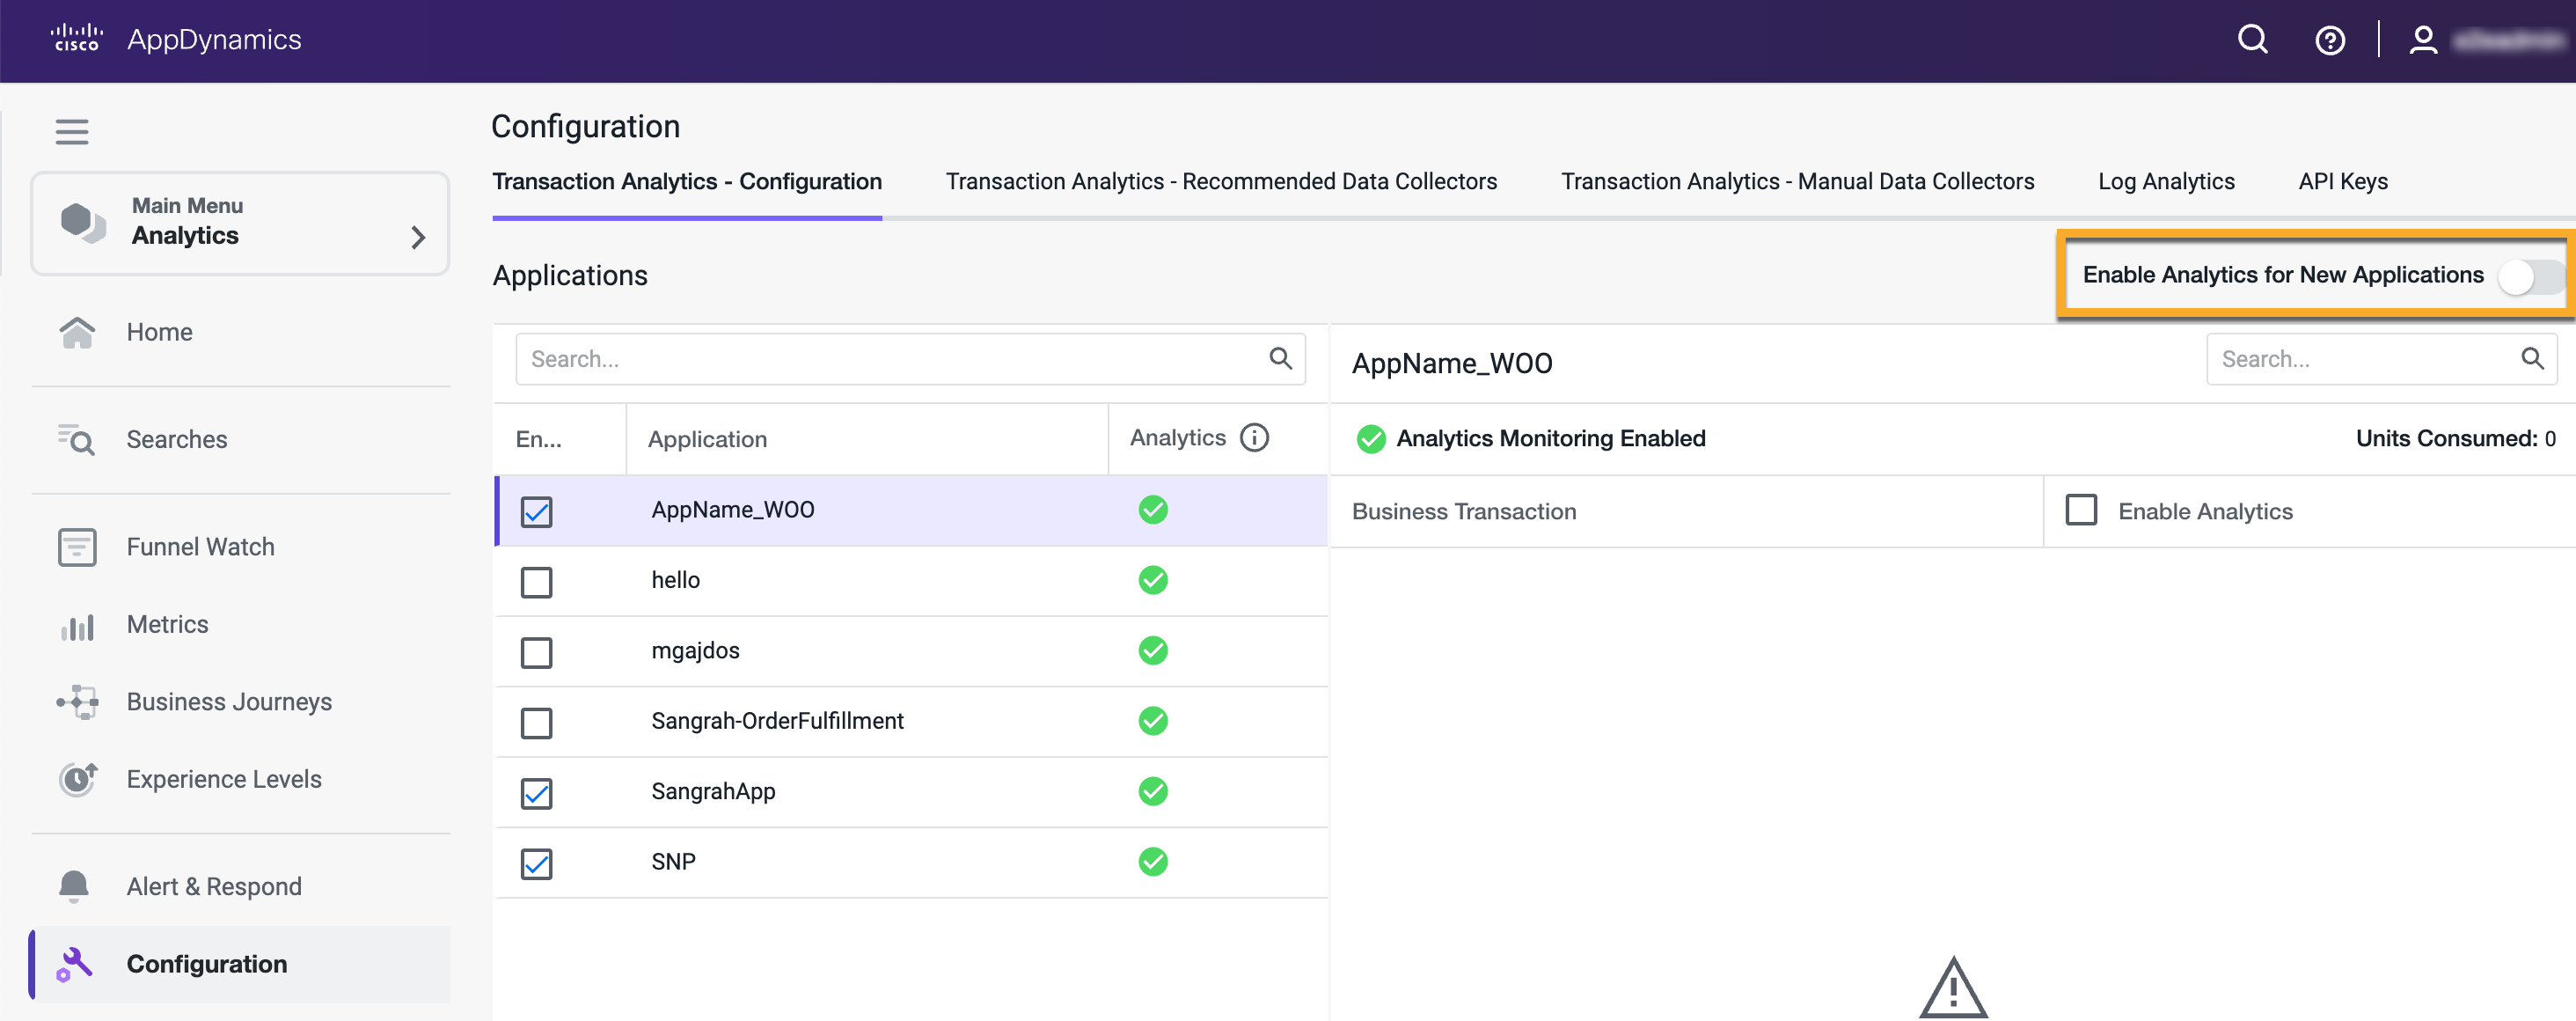Click green analytics status icon for hello
The width and height of the screenshot is (2576, 1021).
[1153, 580]
